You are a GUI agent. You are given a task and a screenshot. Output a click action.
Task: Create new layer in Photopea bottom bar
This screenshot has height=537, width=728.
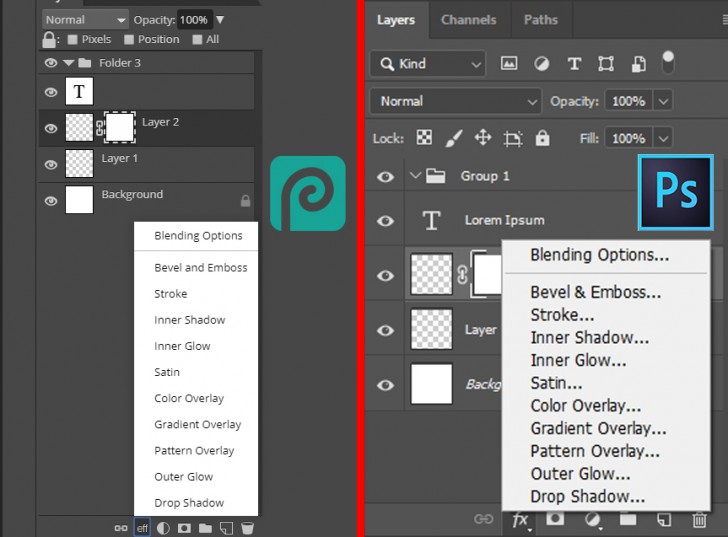pos(226,528)
